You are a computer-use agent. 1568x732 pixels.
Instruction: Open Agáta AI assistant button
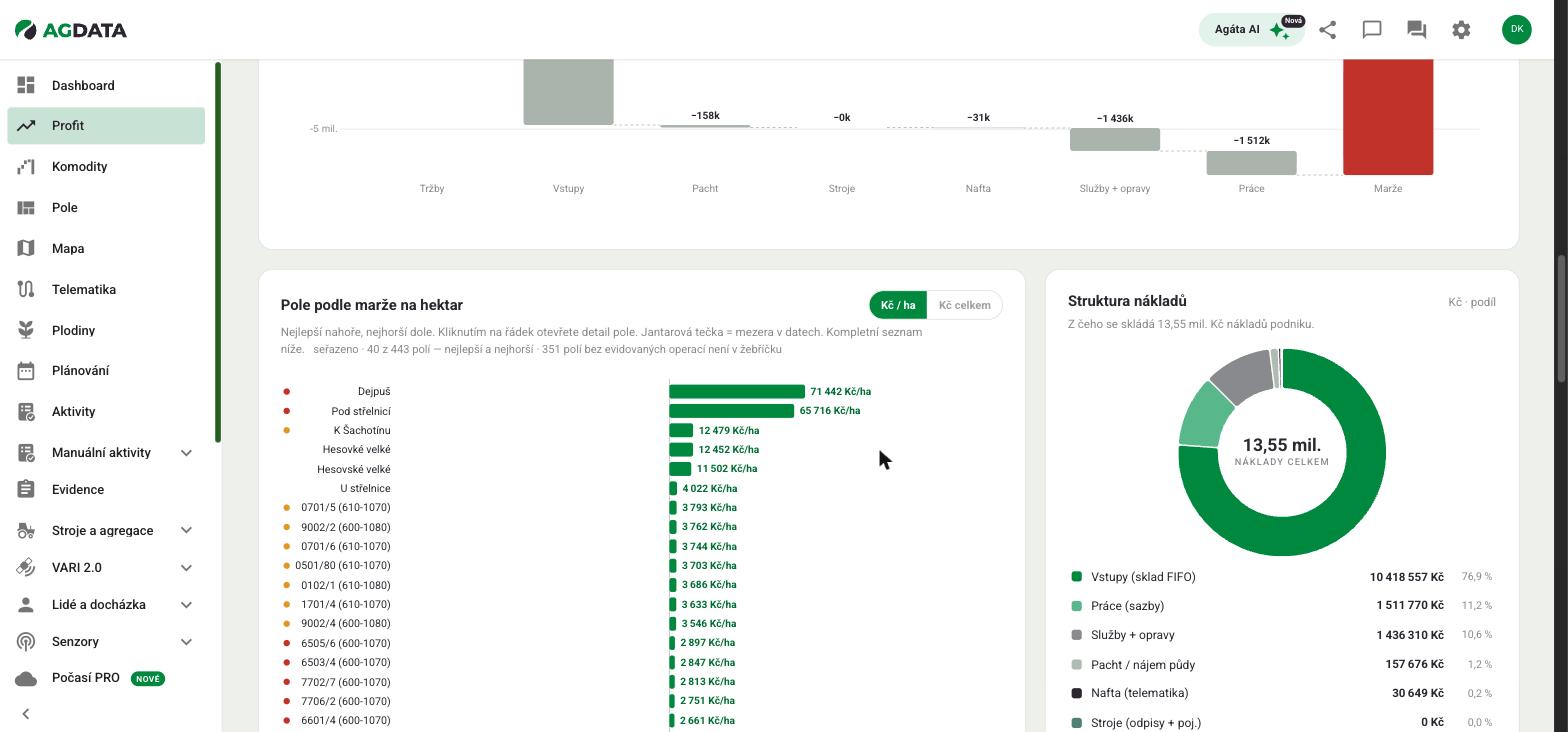click(x=1251, y=30)
